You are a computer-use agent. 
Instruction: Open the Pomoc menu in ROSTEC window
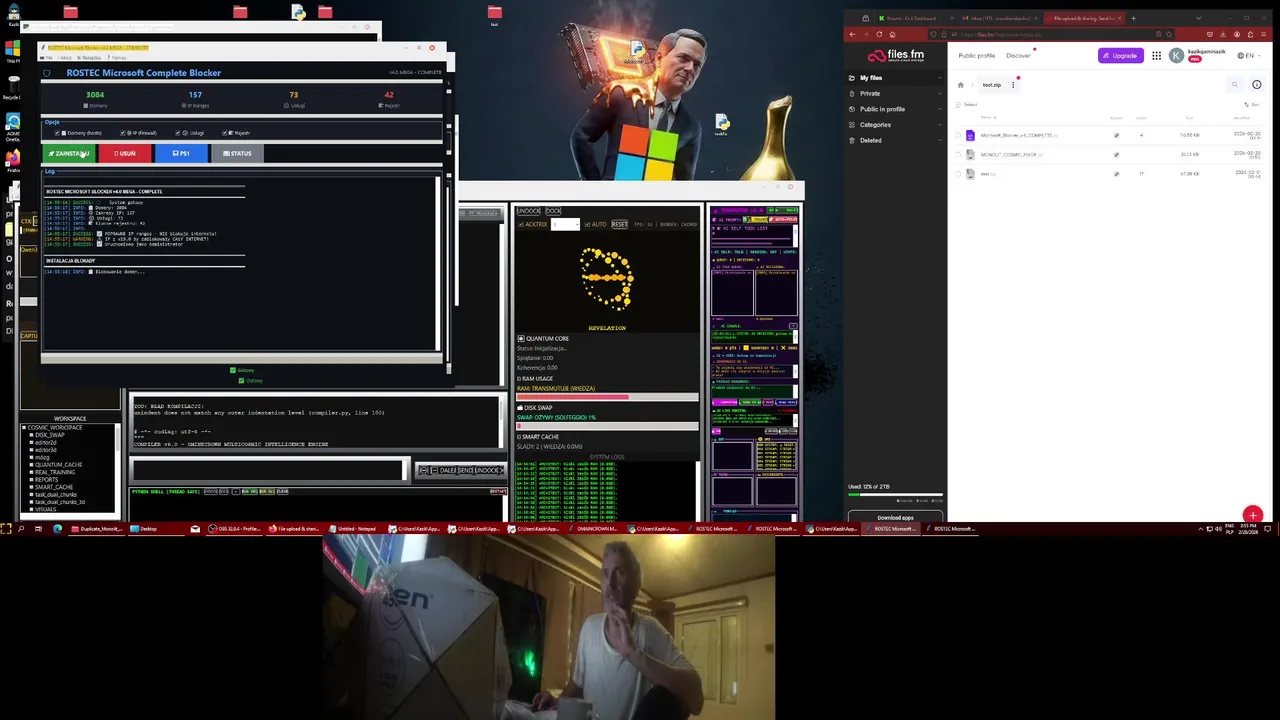(118, 57)
